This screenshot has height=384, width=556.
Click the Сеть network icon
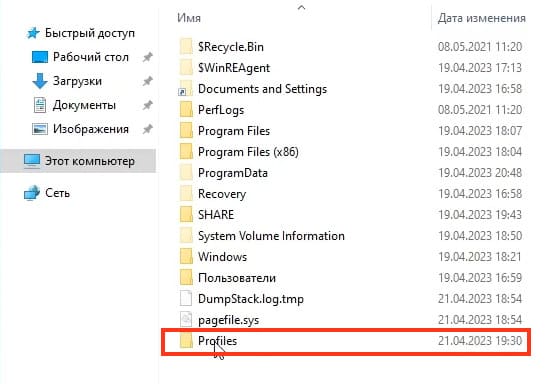(x=32, y=193)
